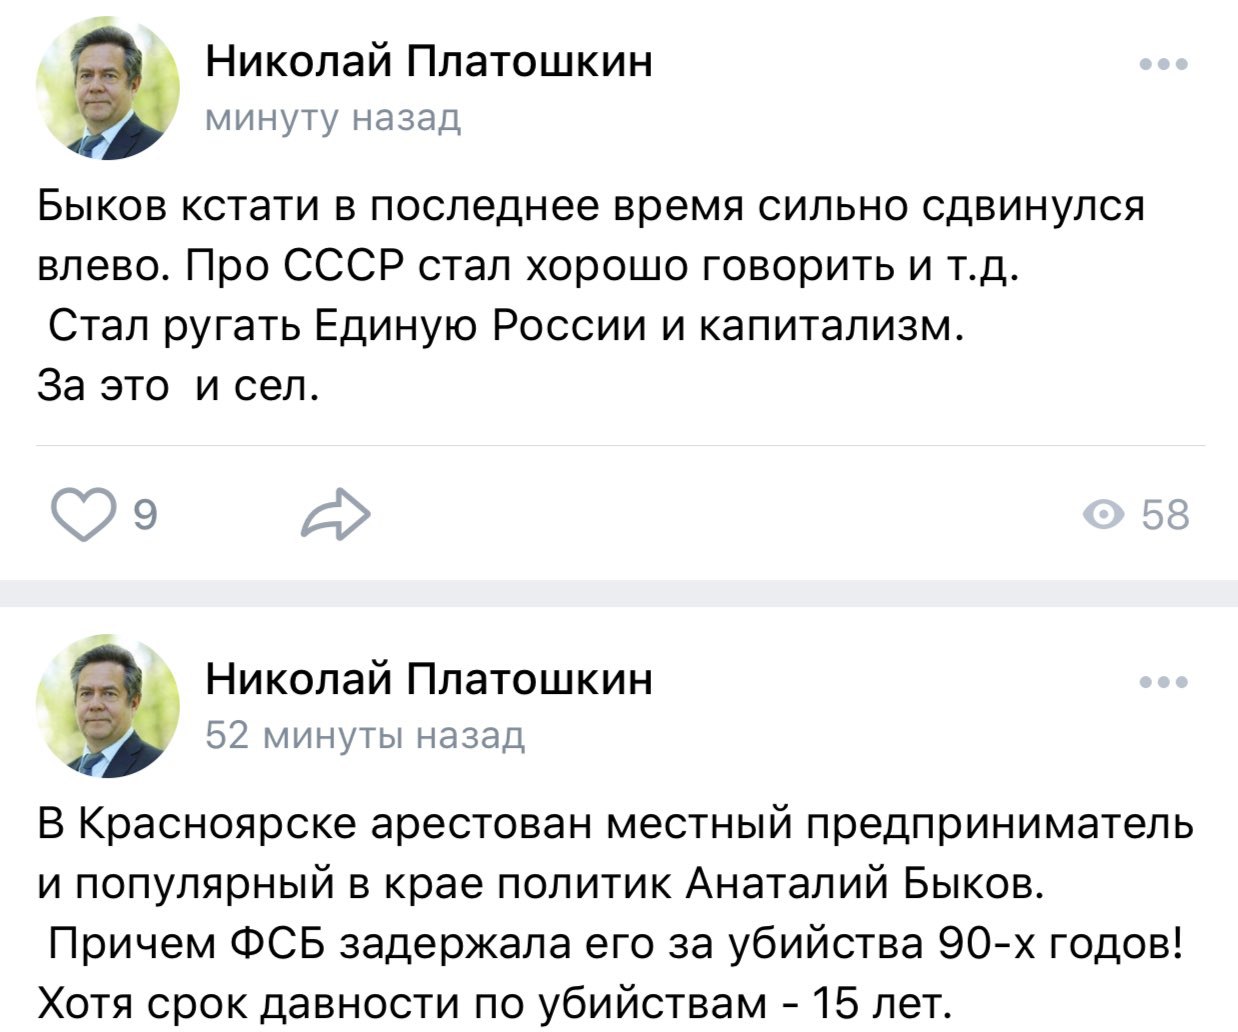Click the line 'За это и сел.'

pyautogui.click(x=178, y=384)
